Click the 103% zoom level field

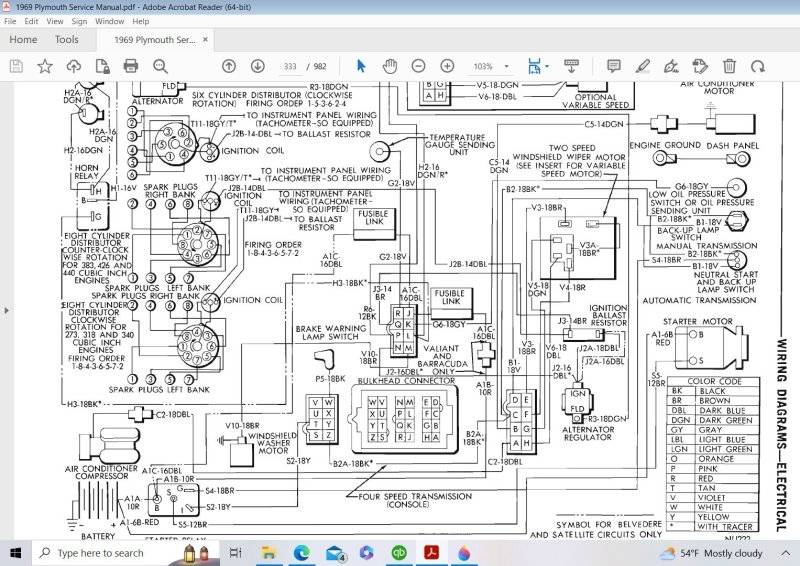pyautogui.click(x=483, y=66)
